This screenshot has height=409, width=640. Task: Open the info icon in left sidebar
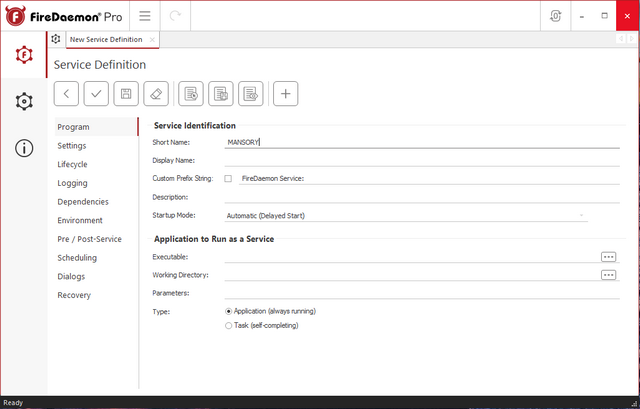coord(24,148)
